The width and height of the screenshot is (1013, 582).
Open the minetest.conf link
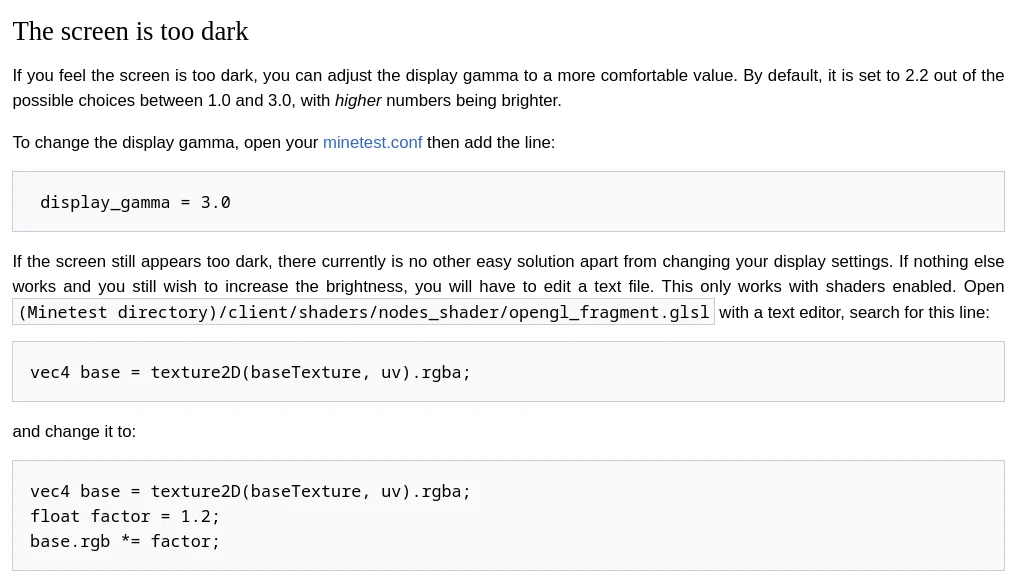coord(372,142)
